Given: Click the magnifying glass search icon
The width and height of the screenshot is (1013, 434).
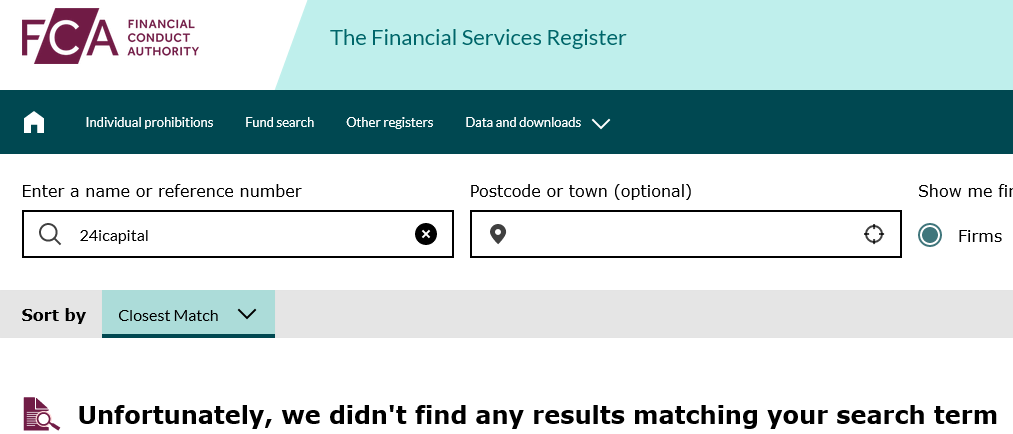Looking at the screenshot, I should tap(50, 234).
